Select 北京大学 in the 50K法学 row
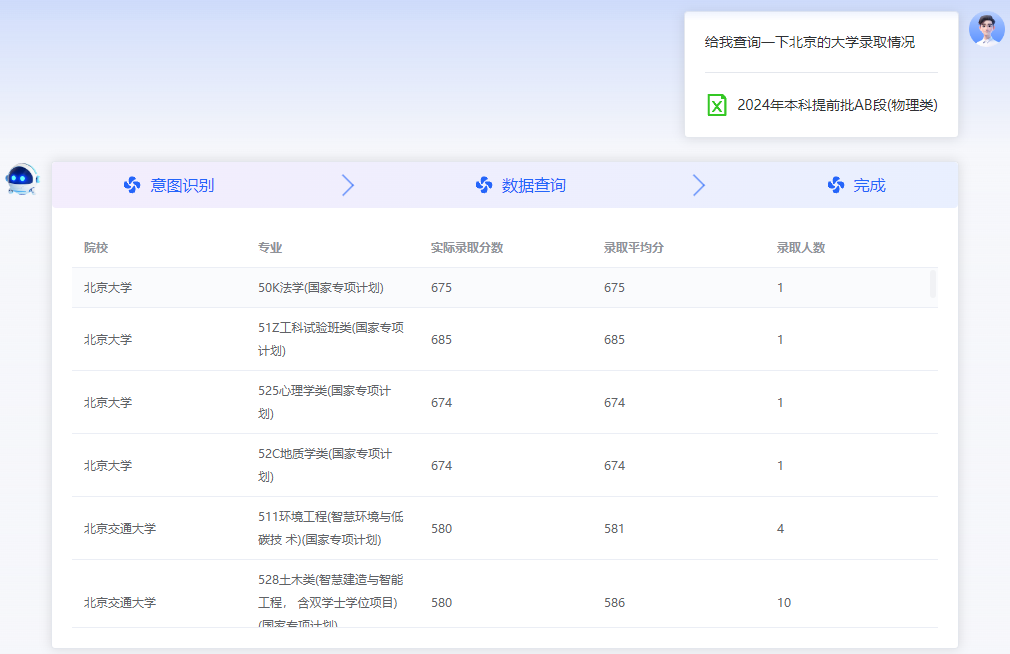Viewport: 1010px width, 654px height. [108, 287]
